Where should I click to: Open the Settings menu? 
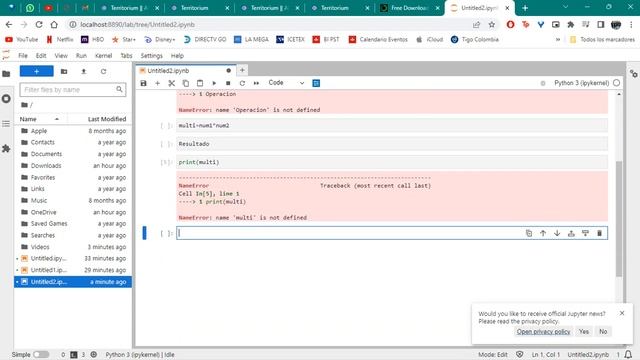[x=151, y=56]
